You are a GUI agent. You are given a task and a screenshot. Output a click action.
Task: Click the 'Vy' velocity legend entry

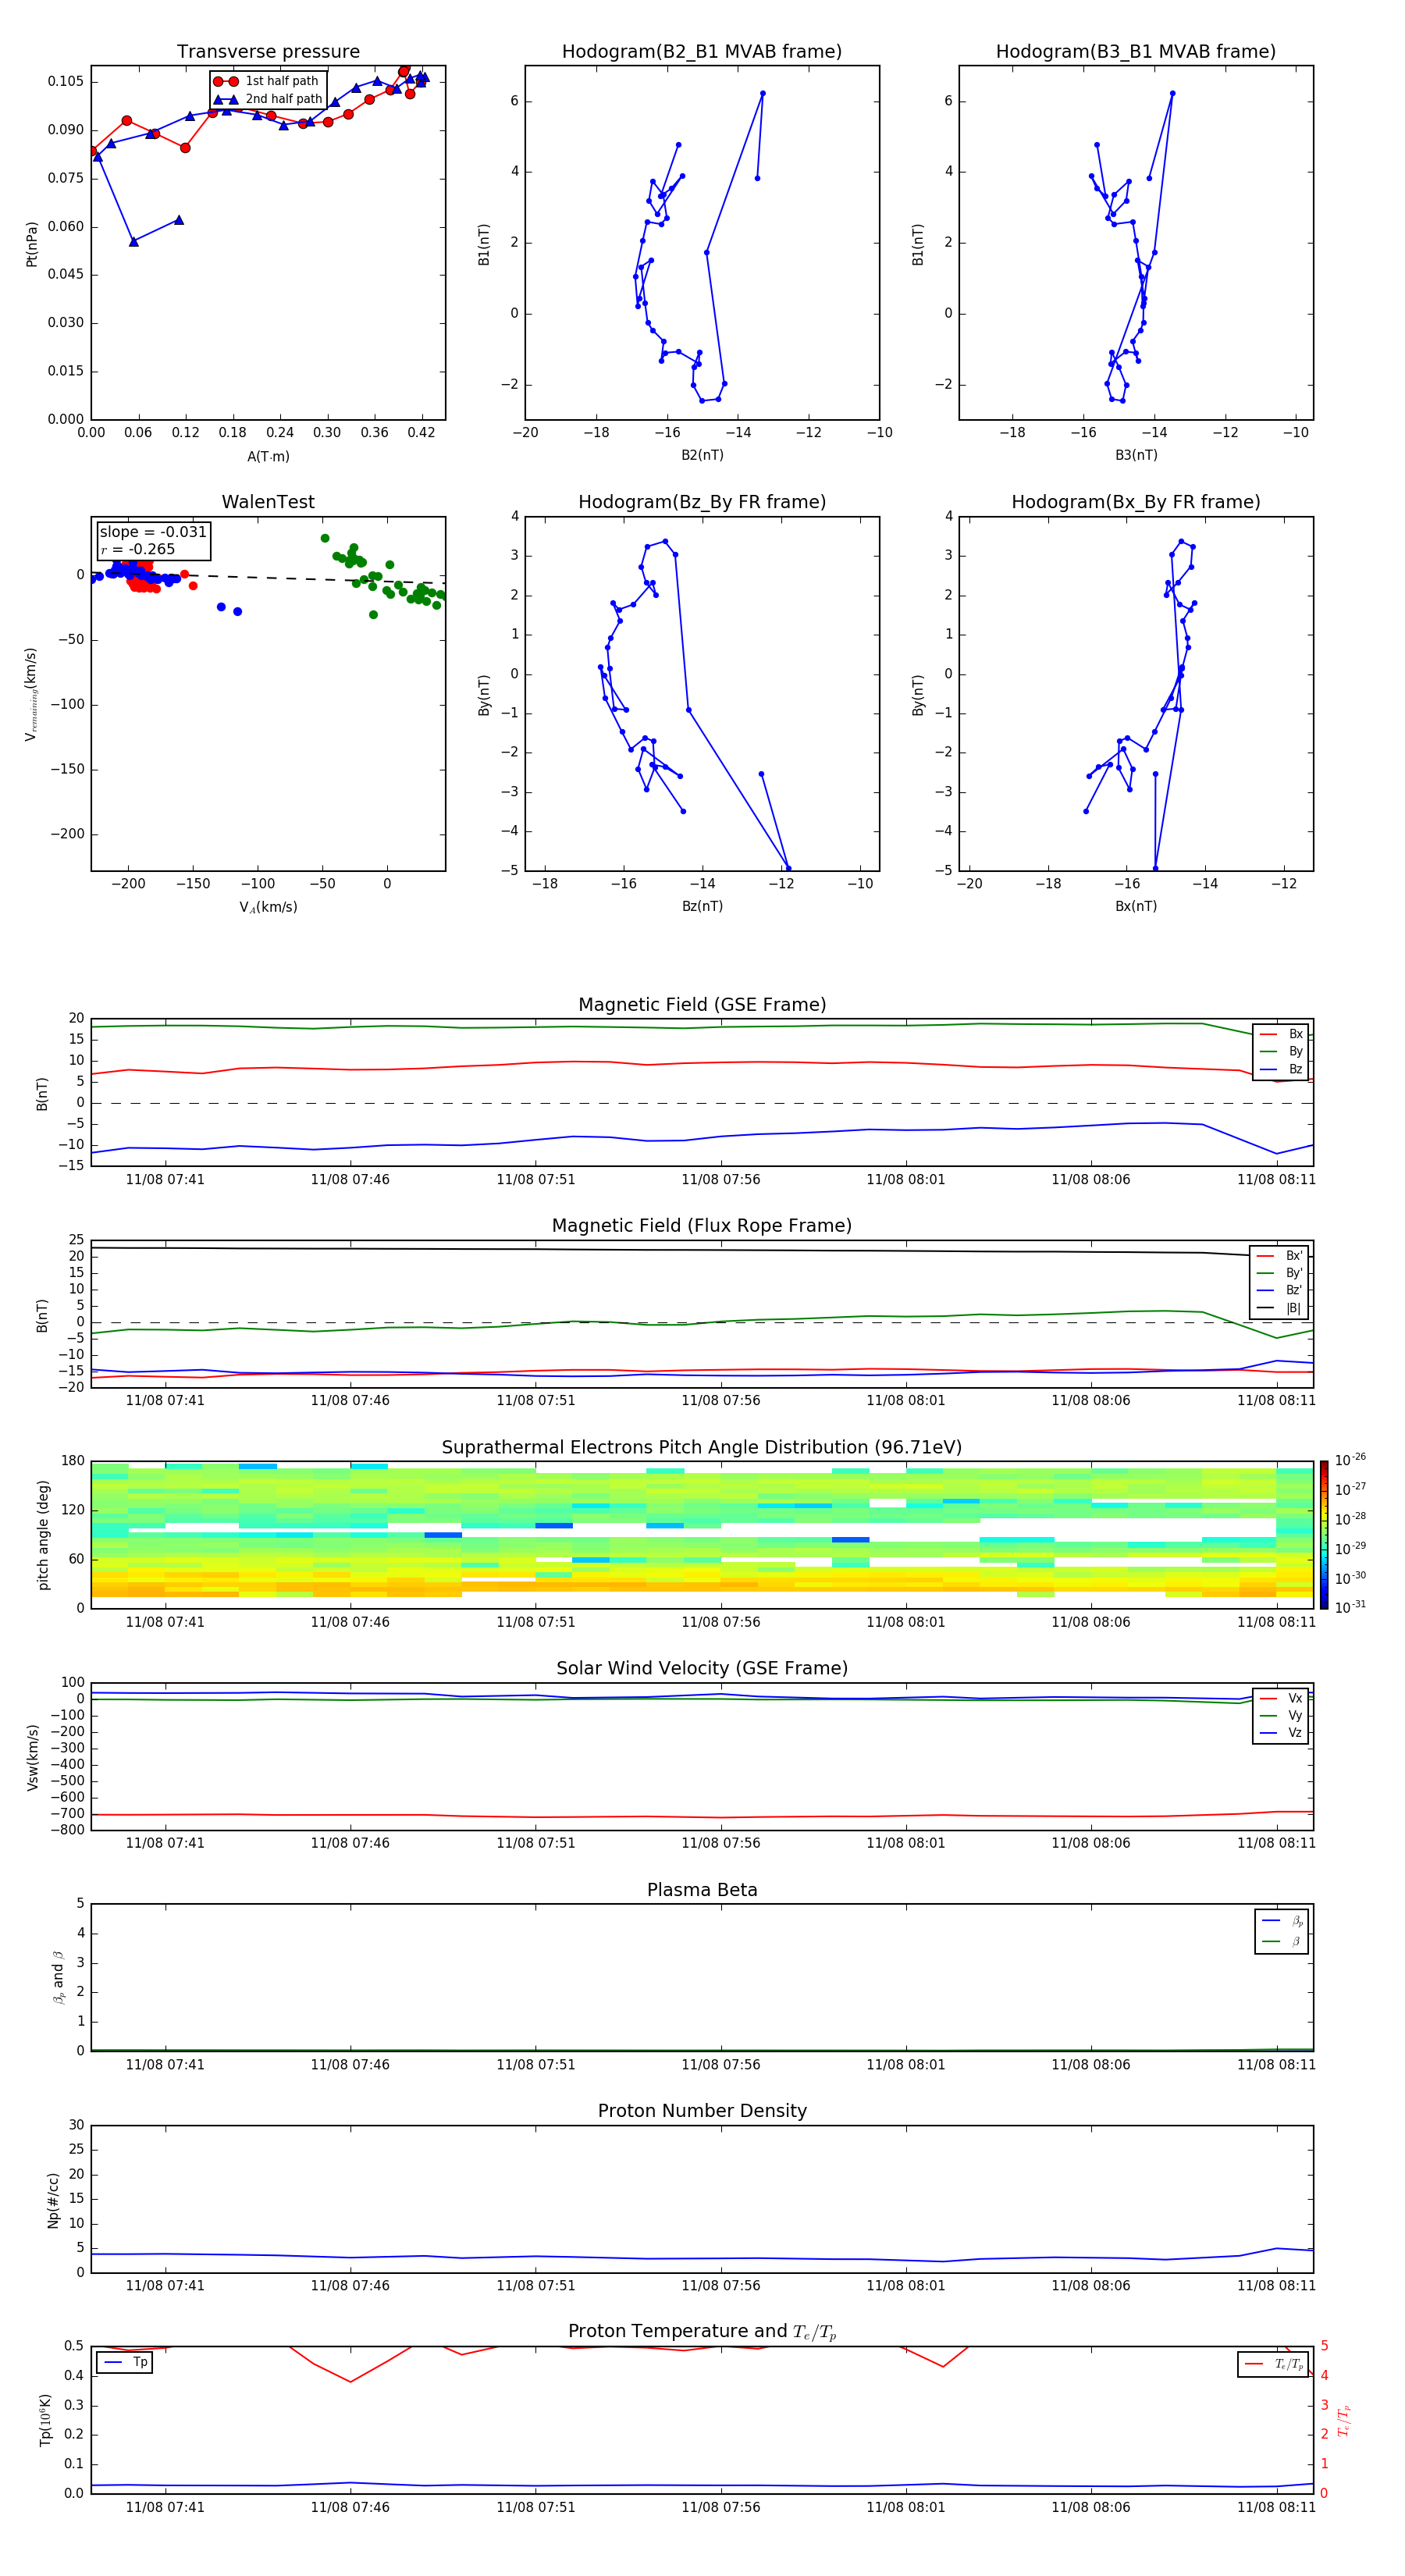click(1281, 1715)
